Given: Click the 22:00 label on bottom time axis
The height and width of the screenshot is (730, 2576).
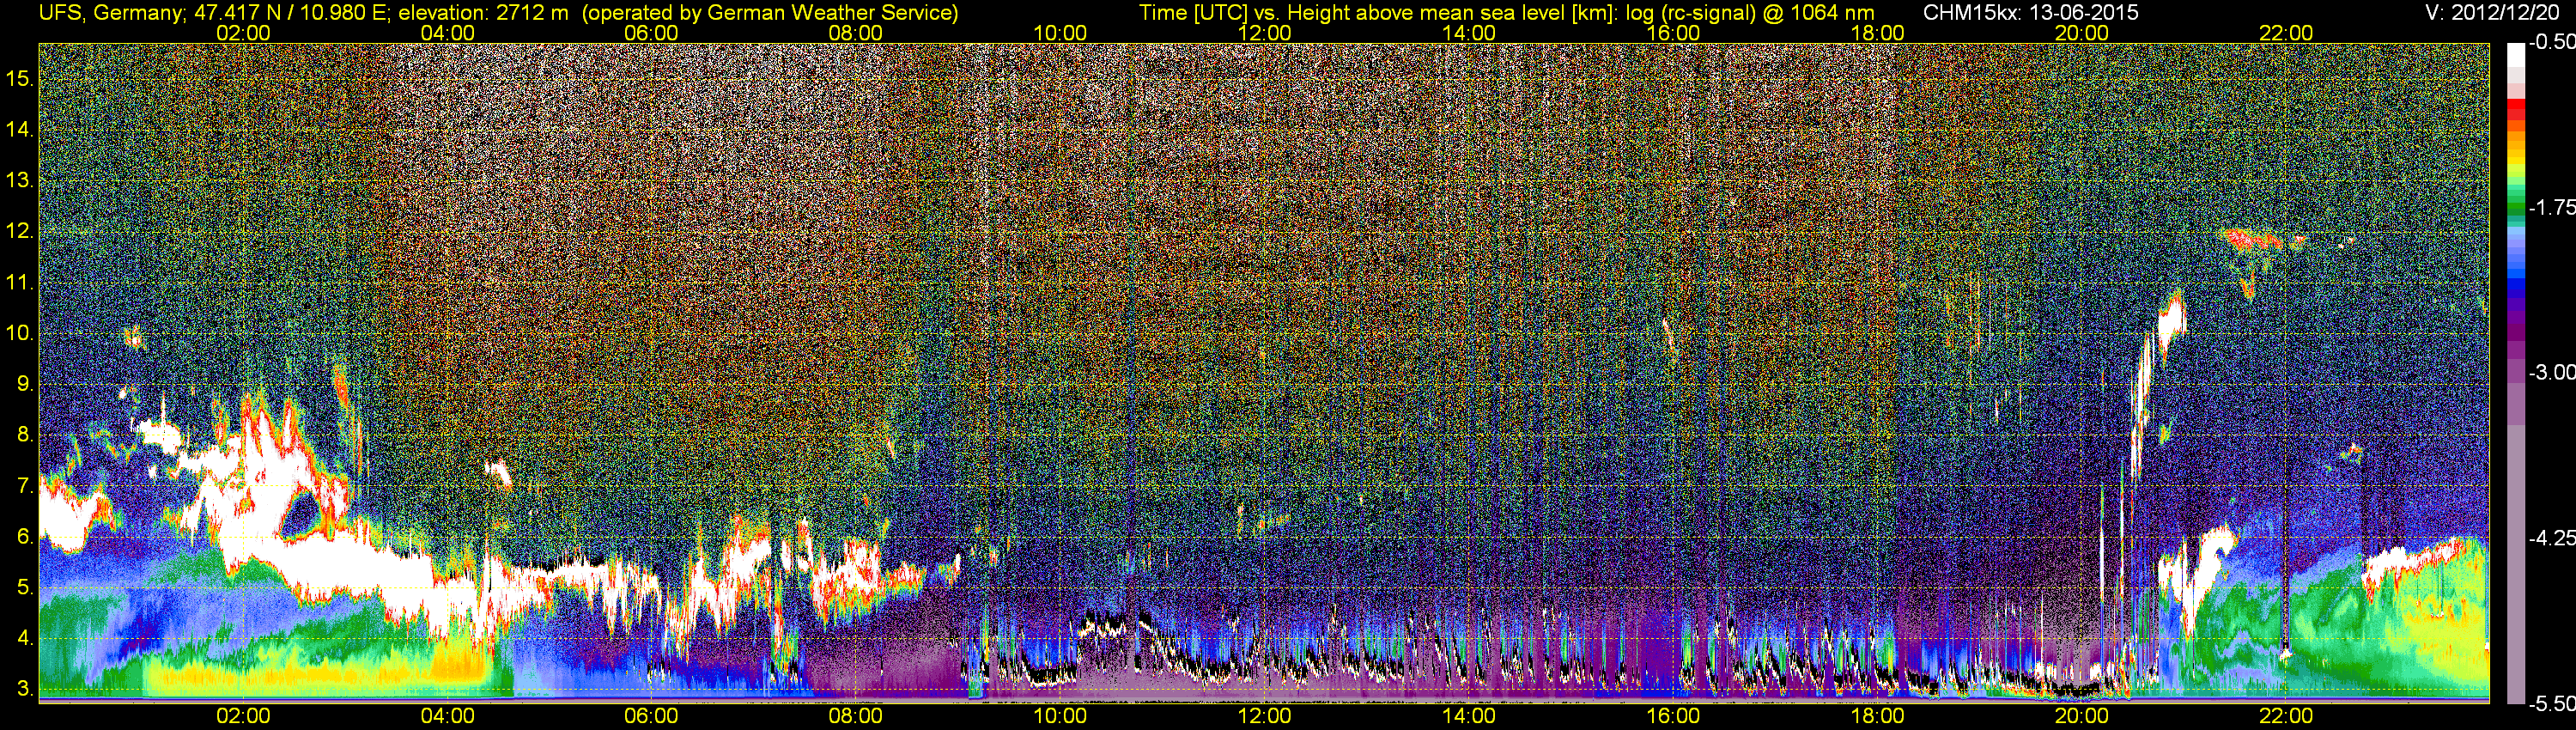Looking at the screenshot, I should tap(2286, 716).
